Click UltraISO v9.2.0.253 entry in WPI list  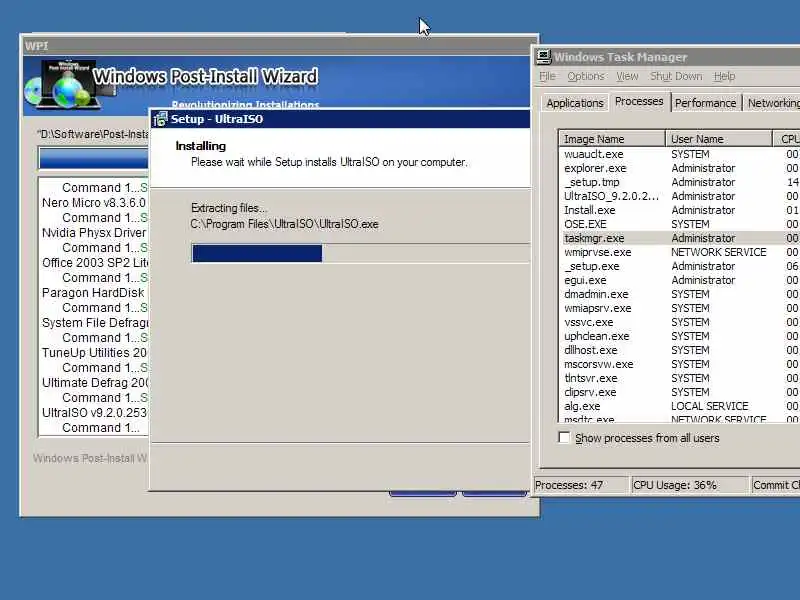click(x=94, y=413)
